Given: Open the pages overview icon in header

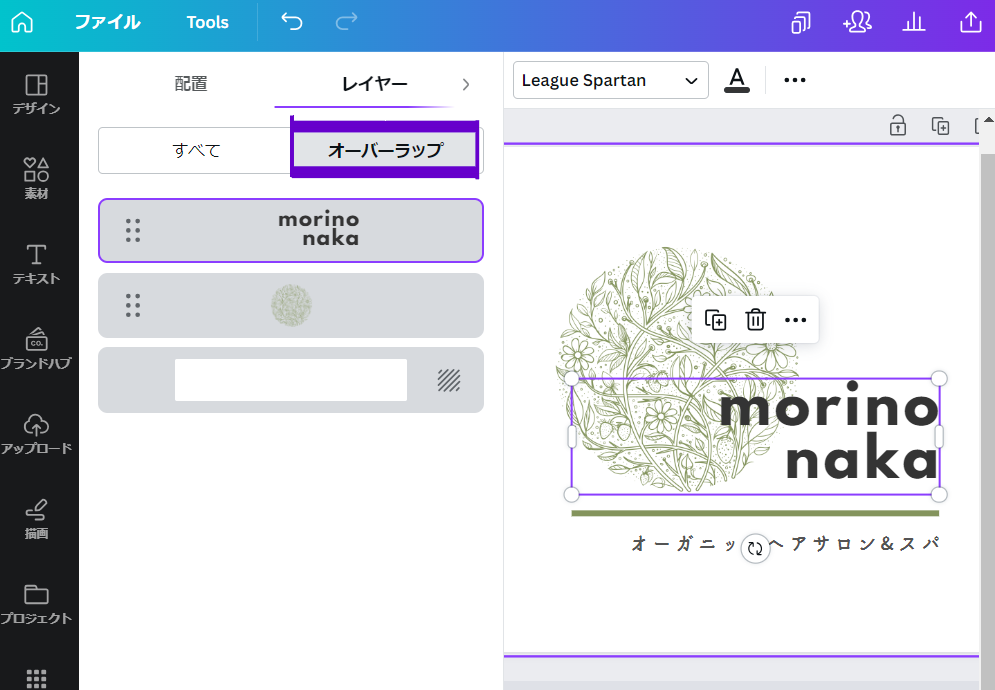Looking at the screenshot, I should (800, 23).
